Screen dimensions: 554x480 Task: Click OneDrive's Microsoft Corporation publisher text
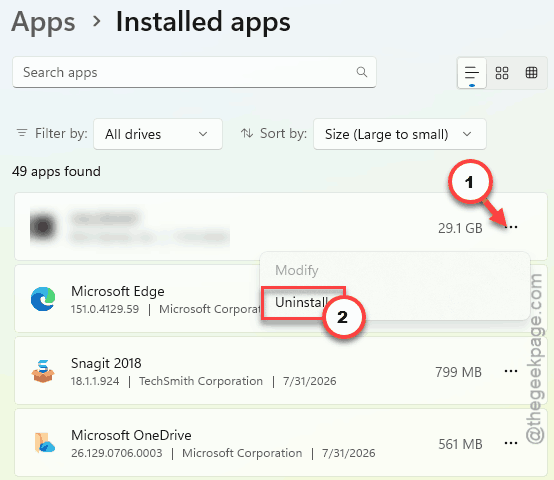click(242, 453)
